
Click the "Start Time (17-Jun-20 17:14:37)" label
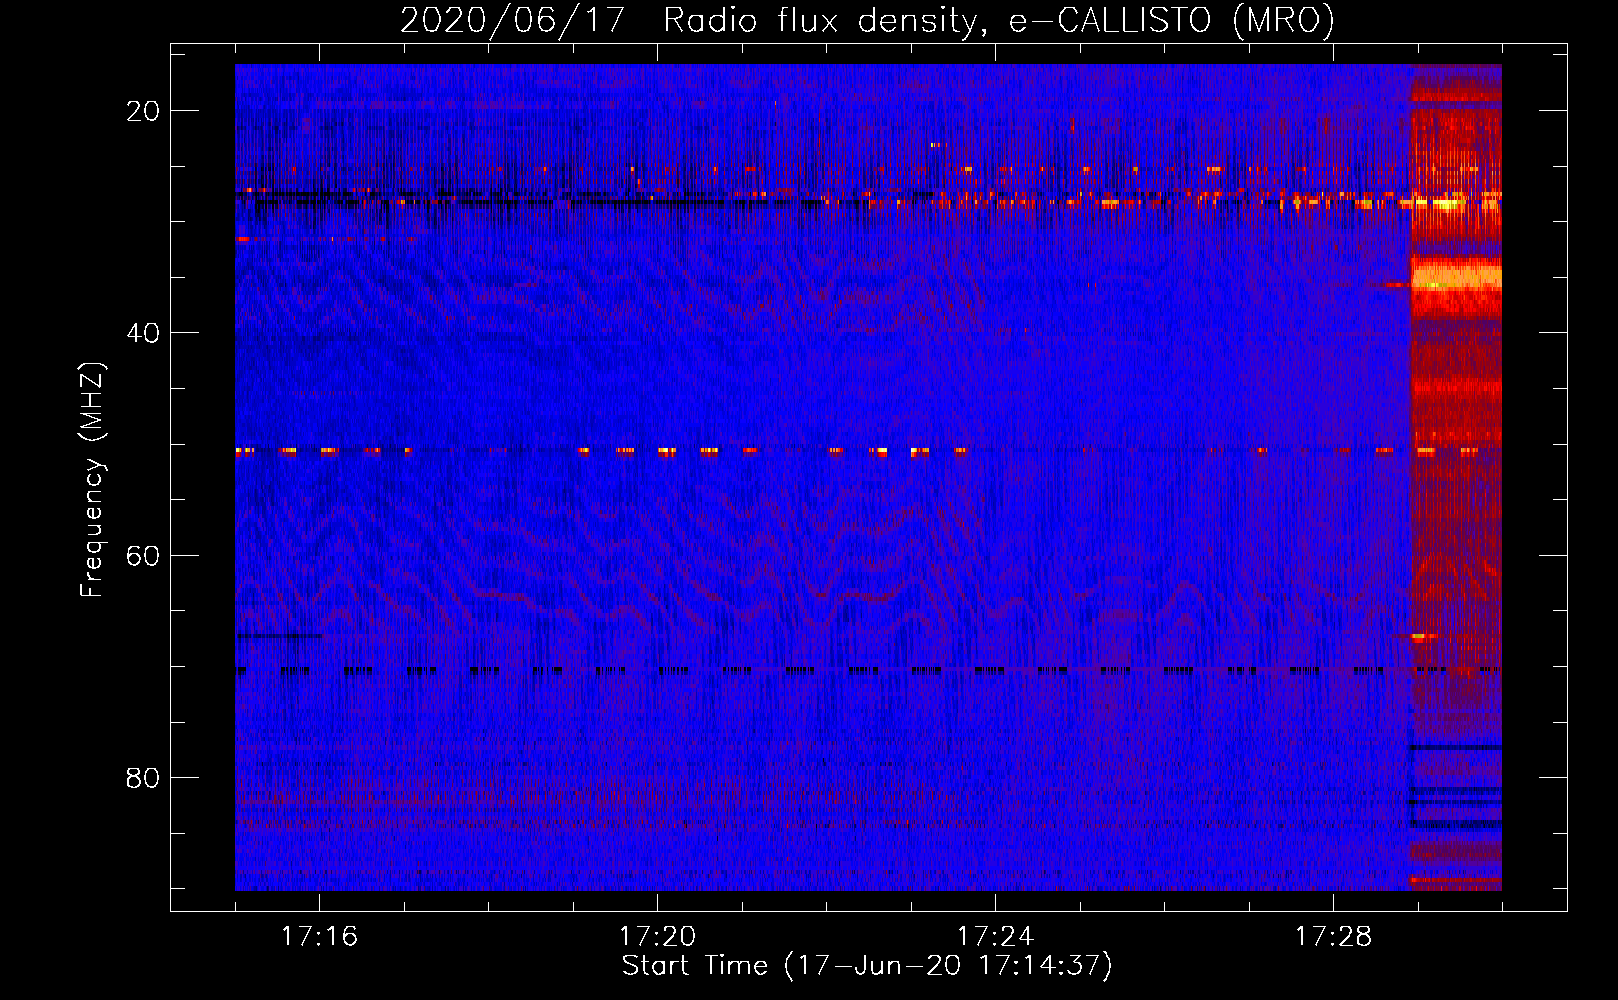click(x=867, y=966)
